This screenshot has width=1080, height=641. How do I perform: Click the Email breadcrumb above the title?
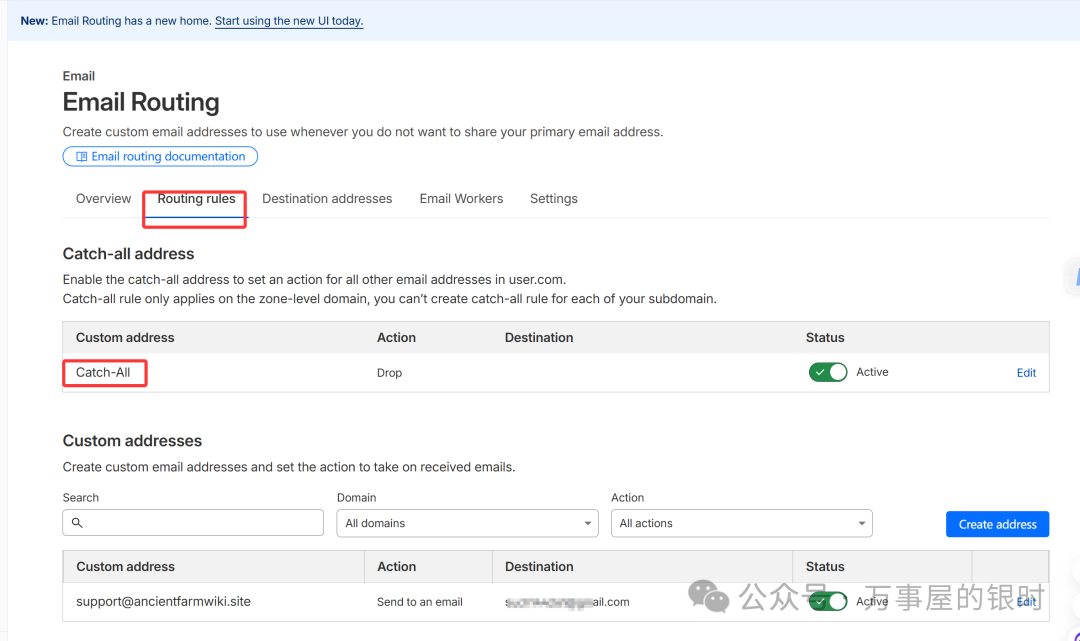(79, 76)
